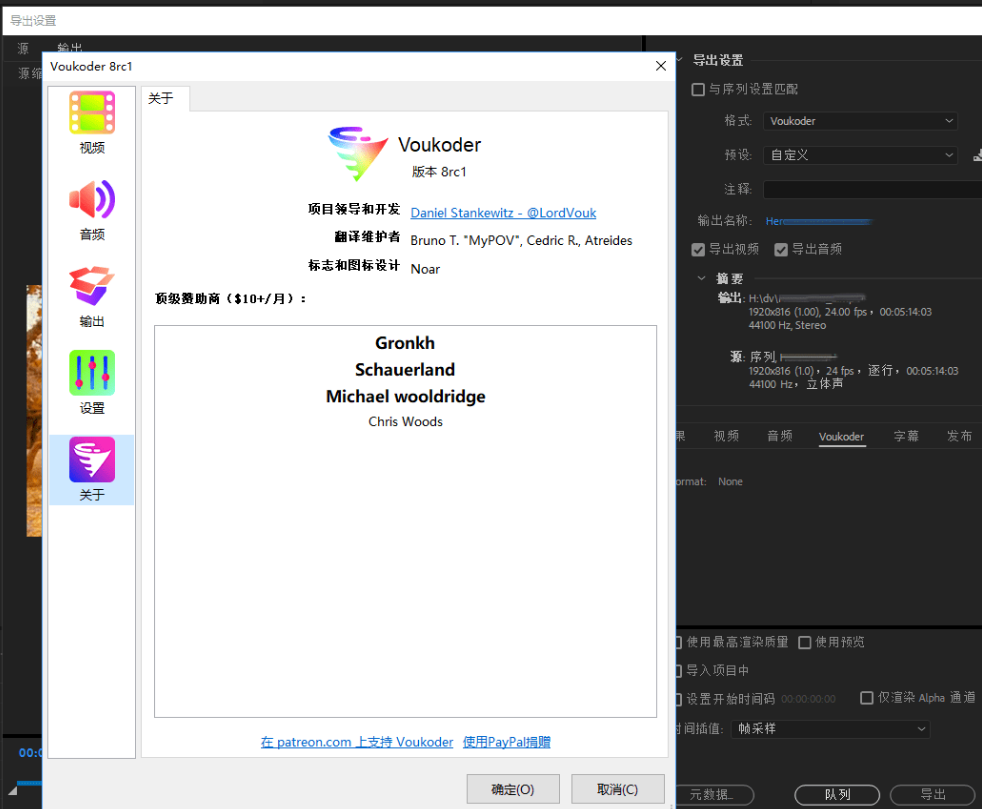Switch to the 视频 tab in export panel

coord(726,436)
